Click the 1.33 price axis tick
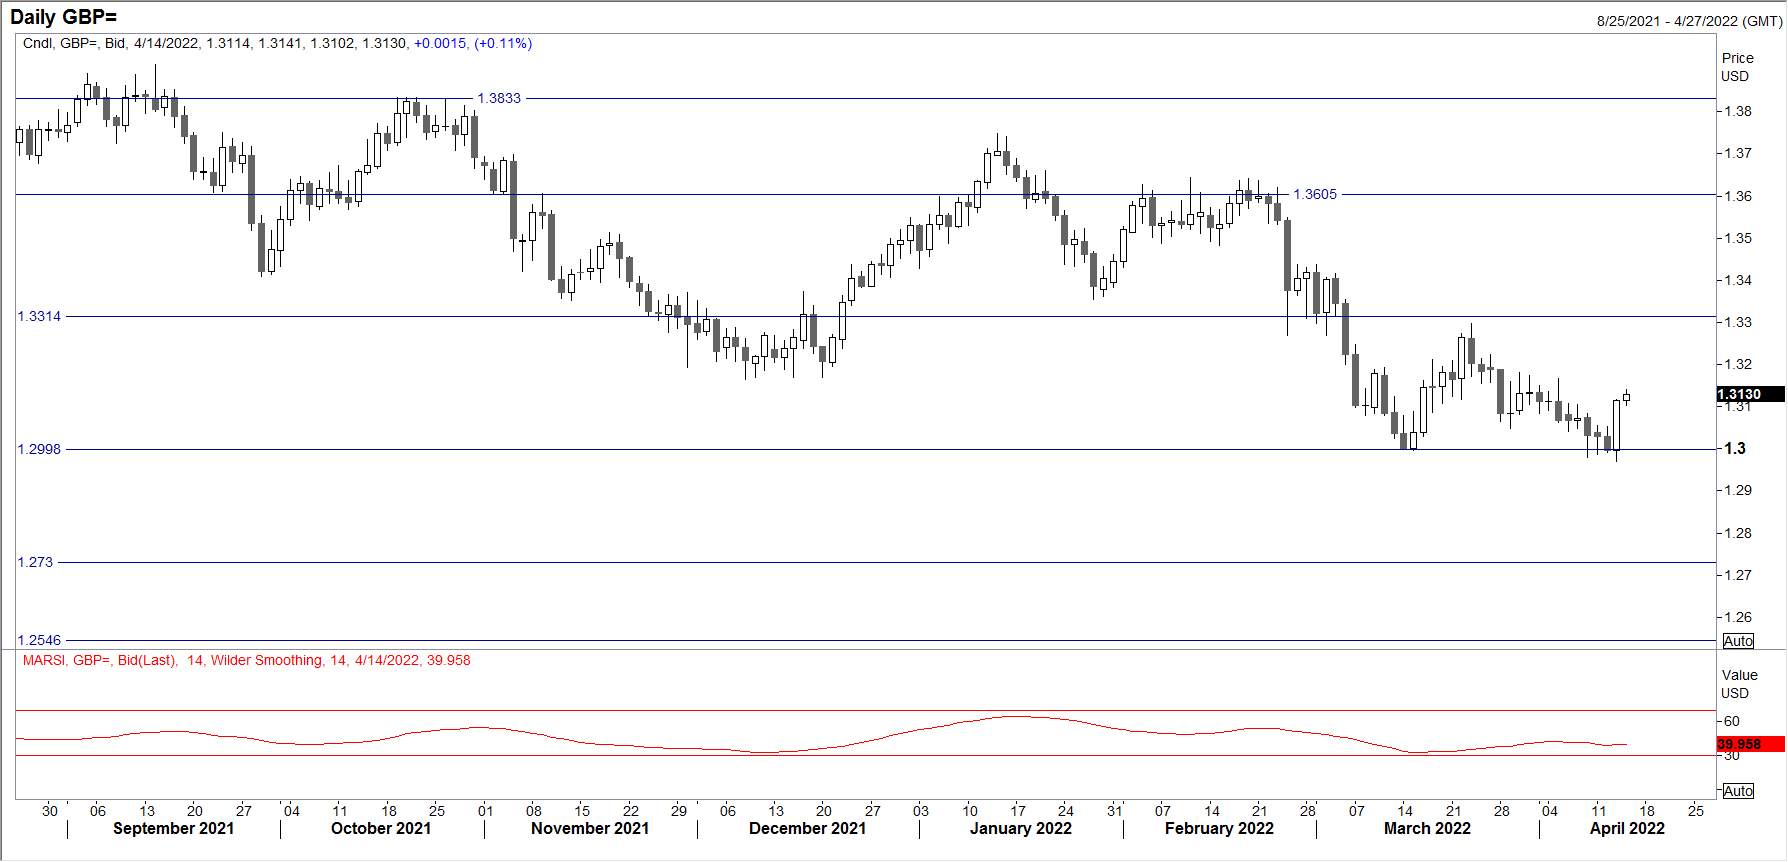 (x=1738, y=322)
